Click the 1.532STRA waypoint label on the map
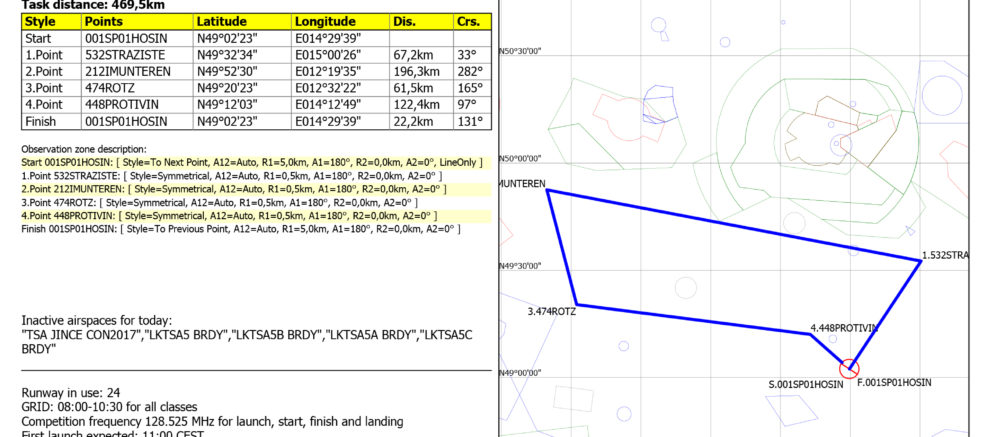996x437 pixels. (x=945, y=255)
